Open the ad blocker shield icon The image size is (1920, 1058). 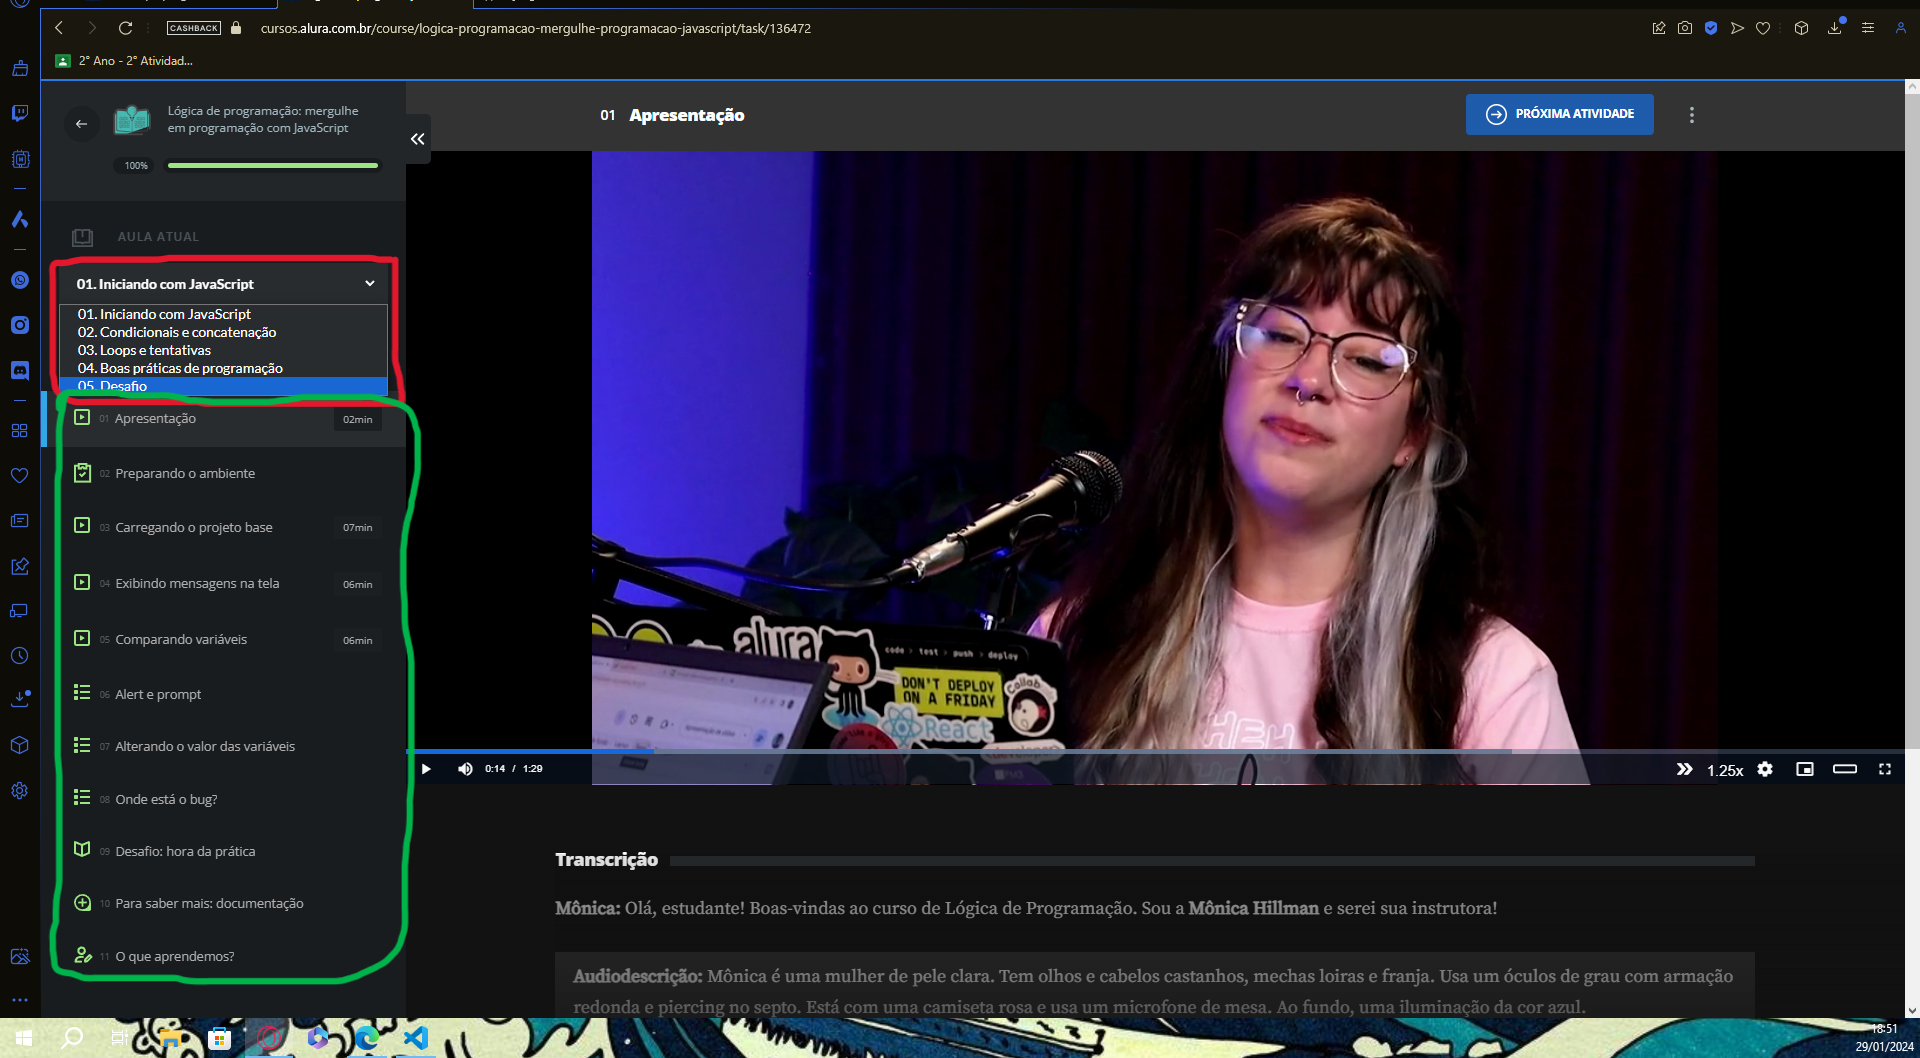(1711, 28)
